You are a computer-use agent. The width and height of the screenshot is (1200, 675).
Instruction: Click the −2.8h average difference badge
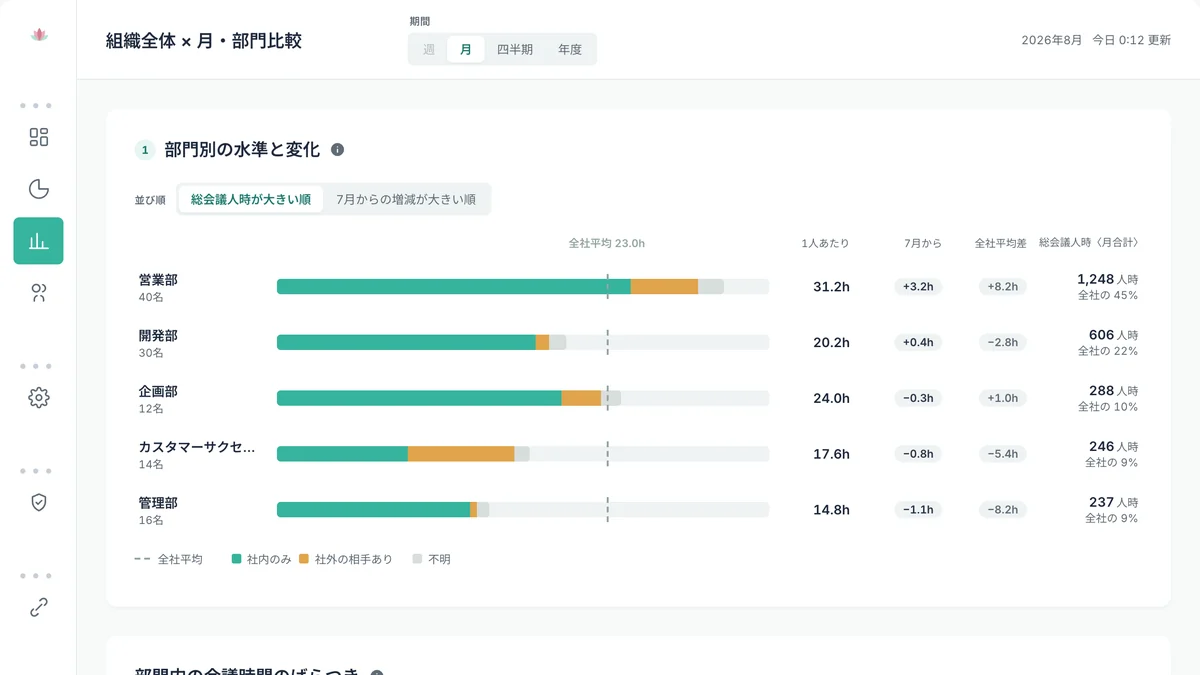click(x=1002, y=342)
